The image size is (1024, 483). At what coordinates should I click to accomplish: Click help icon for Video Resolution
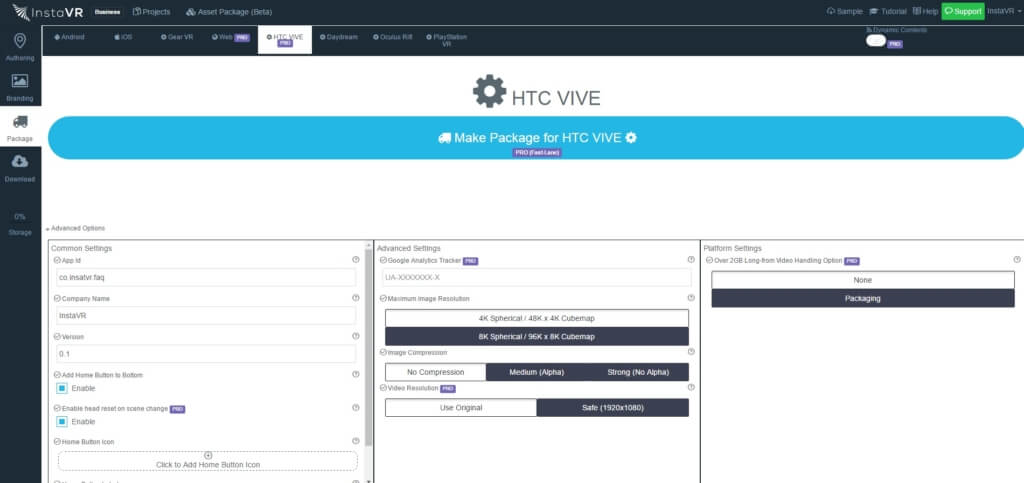click(x=691, y=387)
